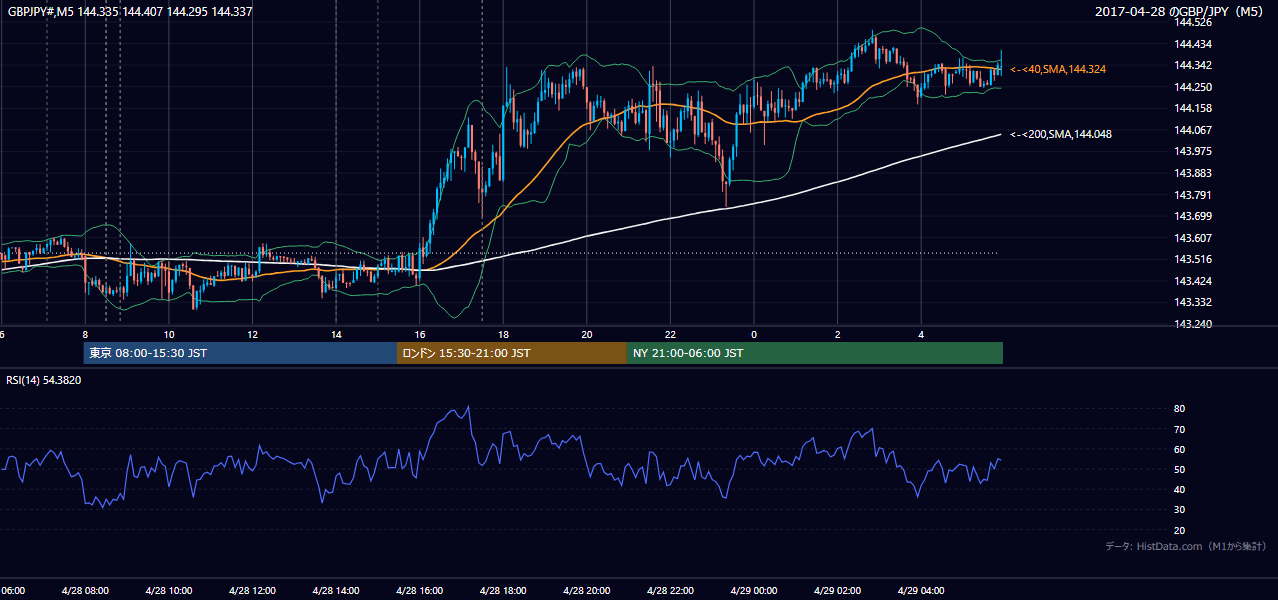This screenshot has height=600, width=1278.
Task: Click the 東京 08:00-15:30 JST session bar
Action: (241, 353)
